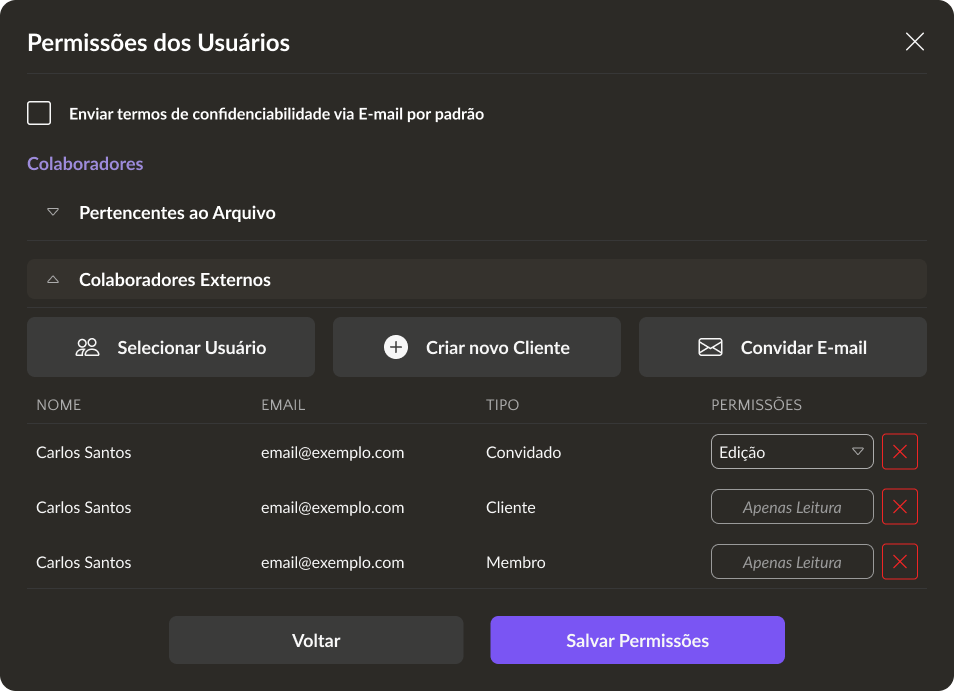Close the Permissões dos Usuários dialog

pyautogui.click(x=914, y=42)
